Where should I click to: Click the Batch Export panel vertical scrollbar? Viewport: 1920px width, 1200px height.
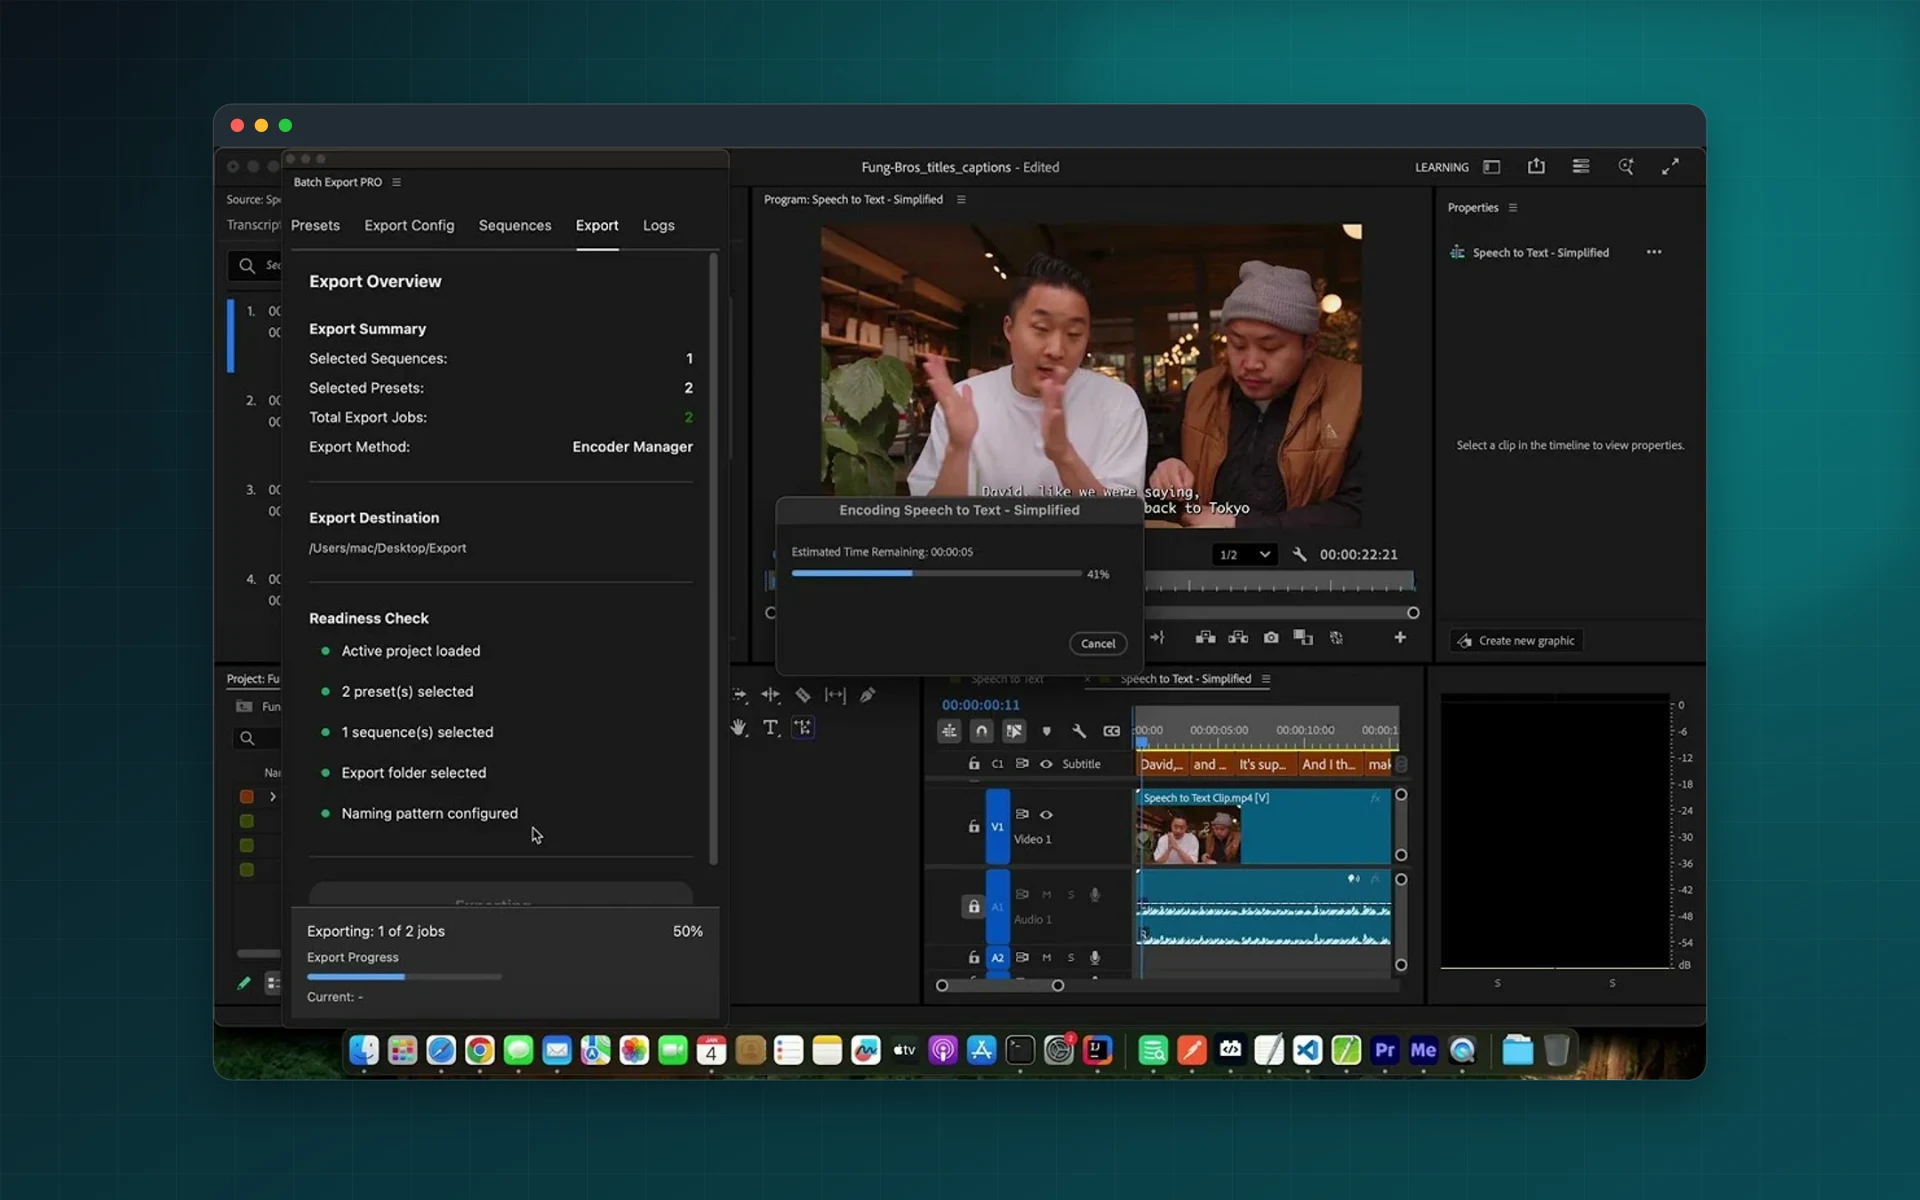[713, 558]
